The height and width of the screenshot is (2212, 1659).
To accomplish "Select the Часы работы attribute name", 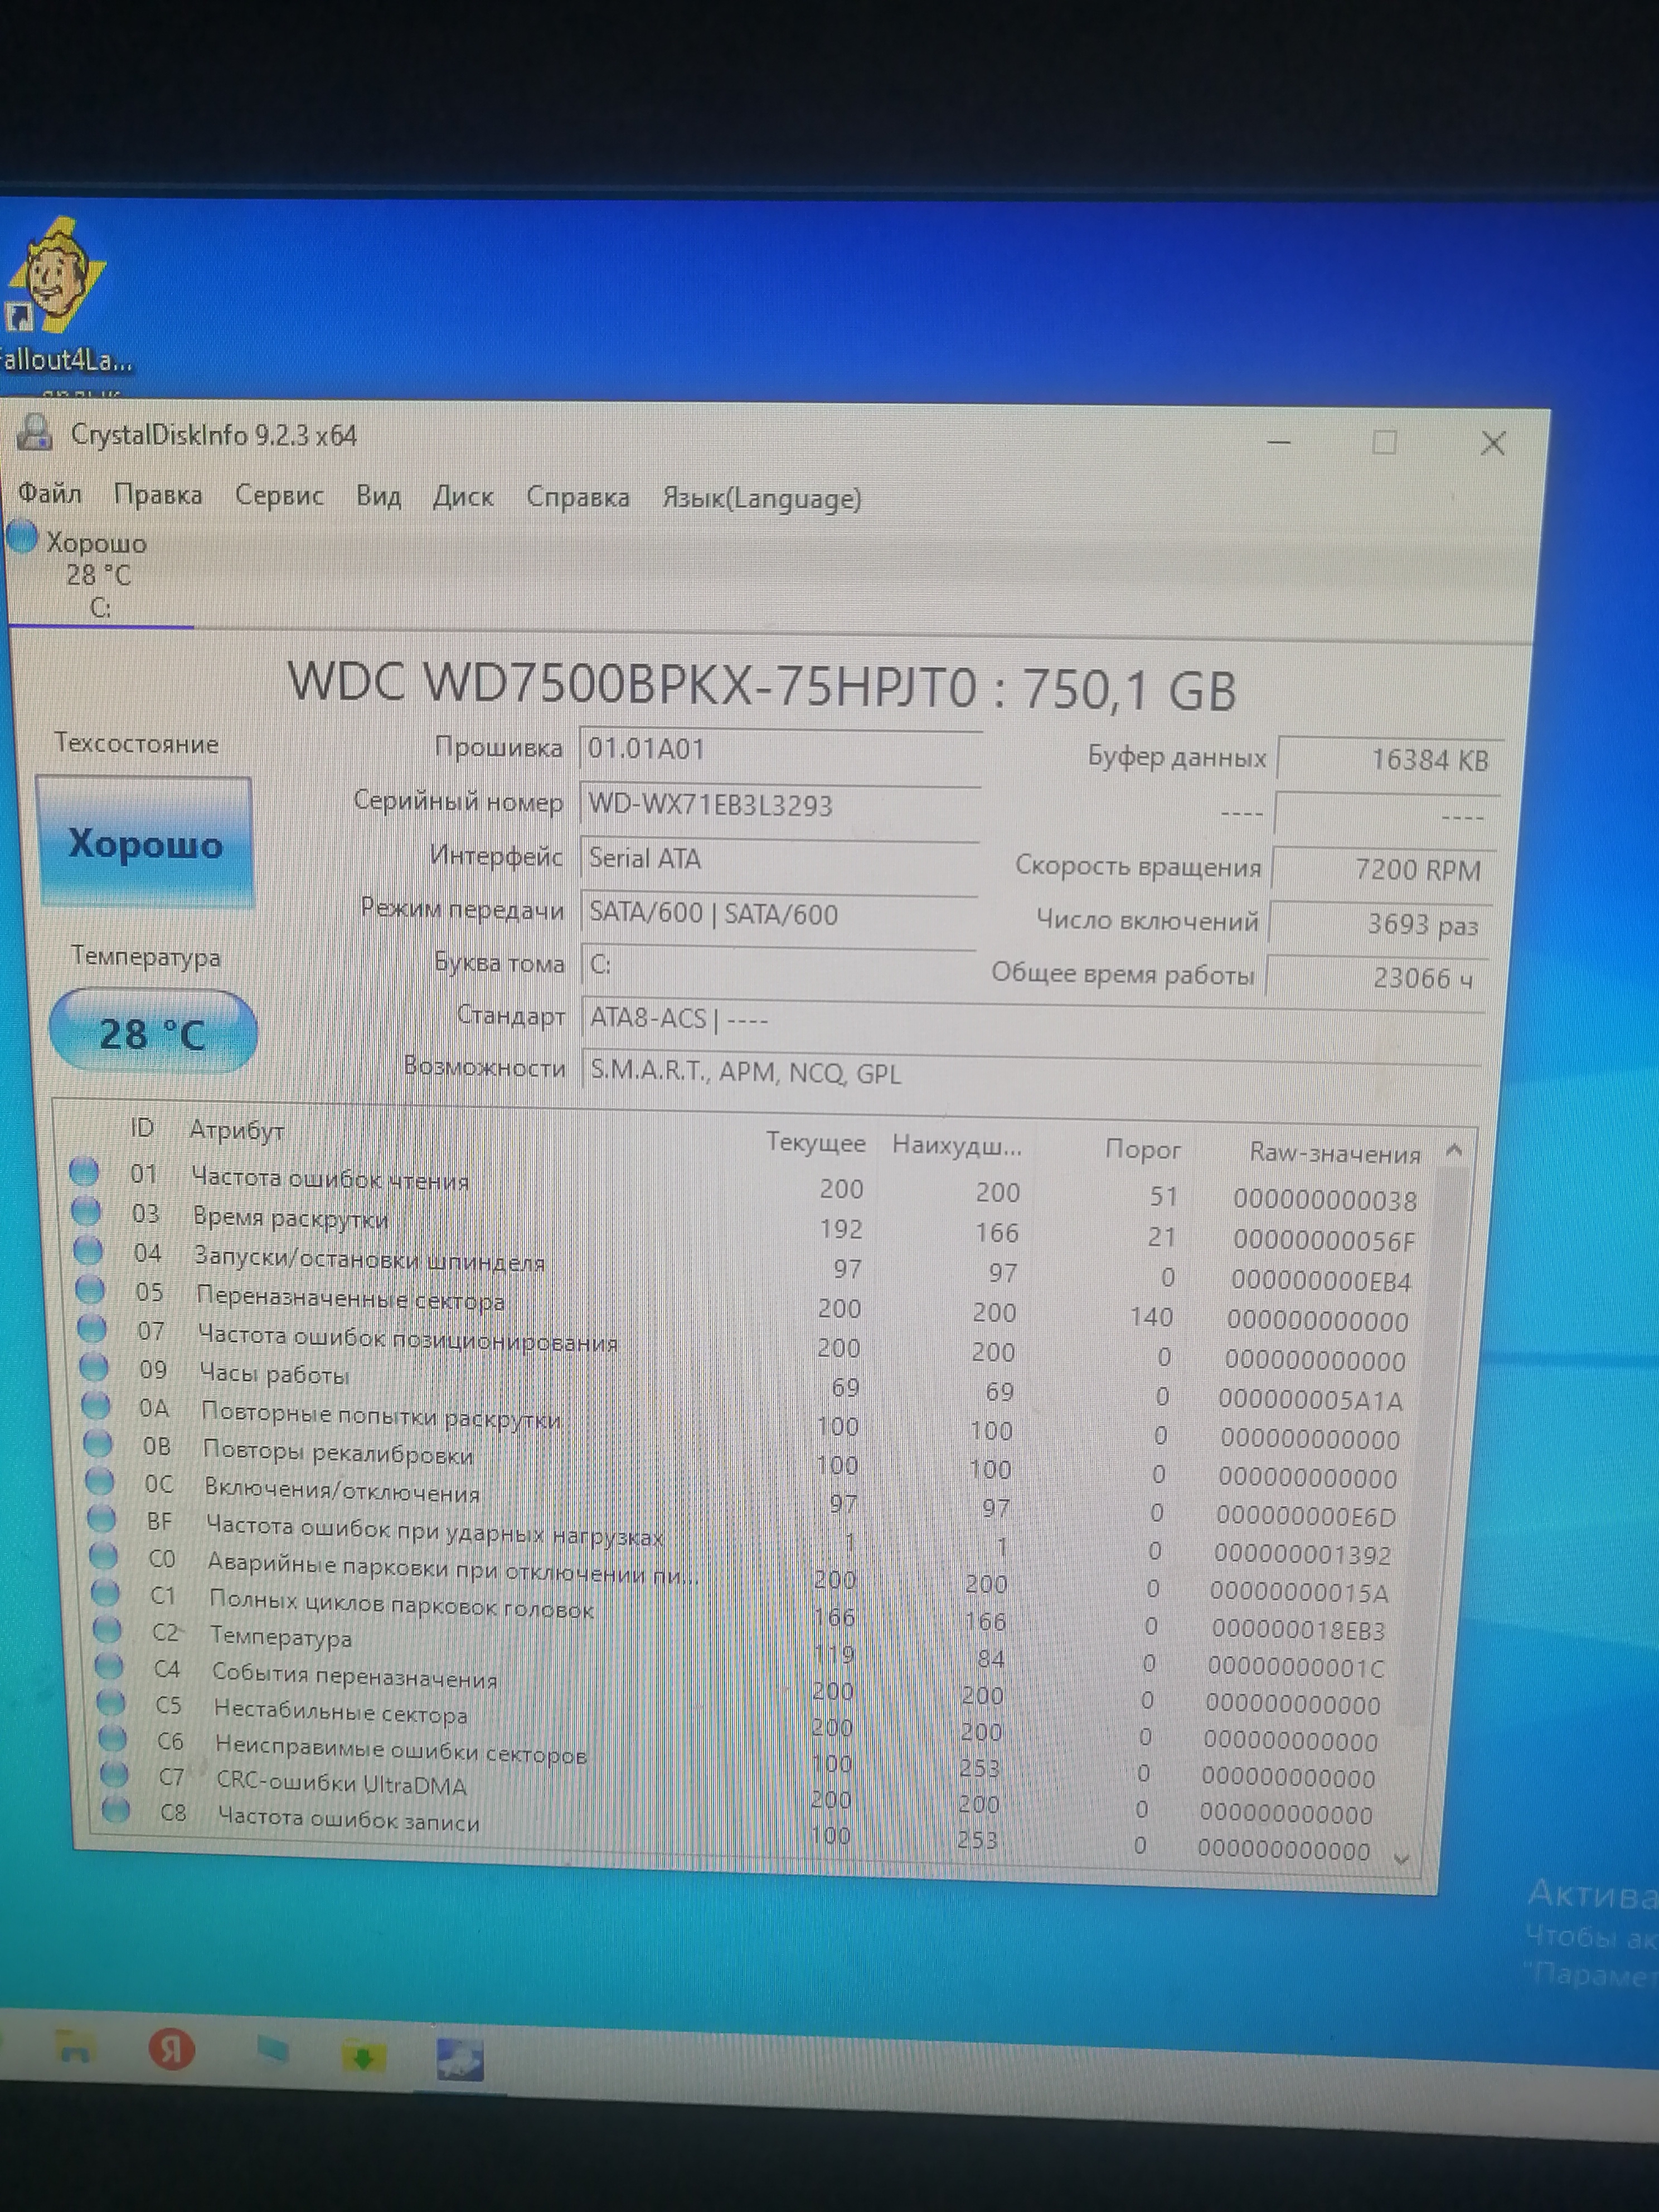I will point(274,1374).
